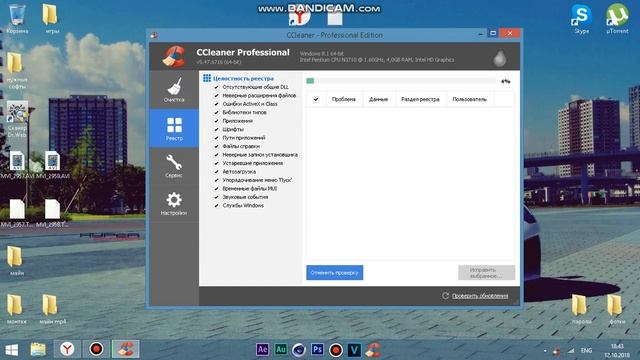Viewport: 640px width, 360px height.
Task: Click the Piriform pear icon in header
Action: 500,58
